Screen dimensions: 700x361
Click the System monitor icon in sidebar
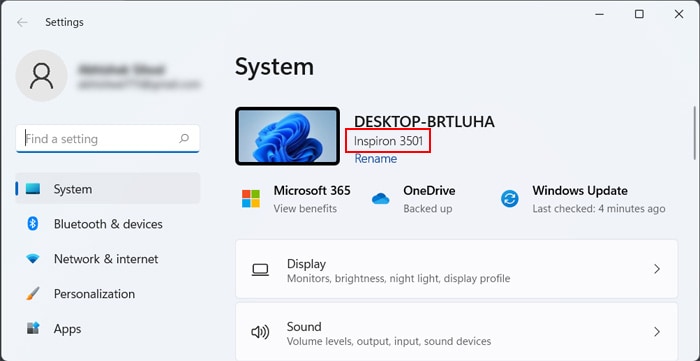pyautogui.click(x=33, y=189)
